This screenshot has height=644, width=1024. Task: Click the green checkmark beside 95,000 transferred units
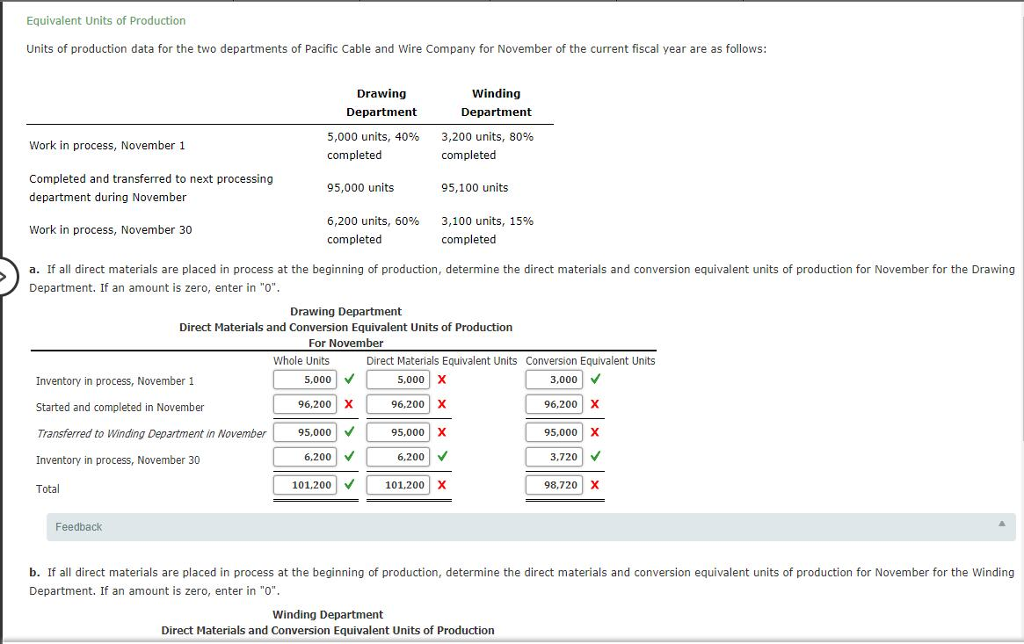349,432
